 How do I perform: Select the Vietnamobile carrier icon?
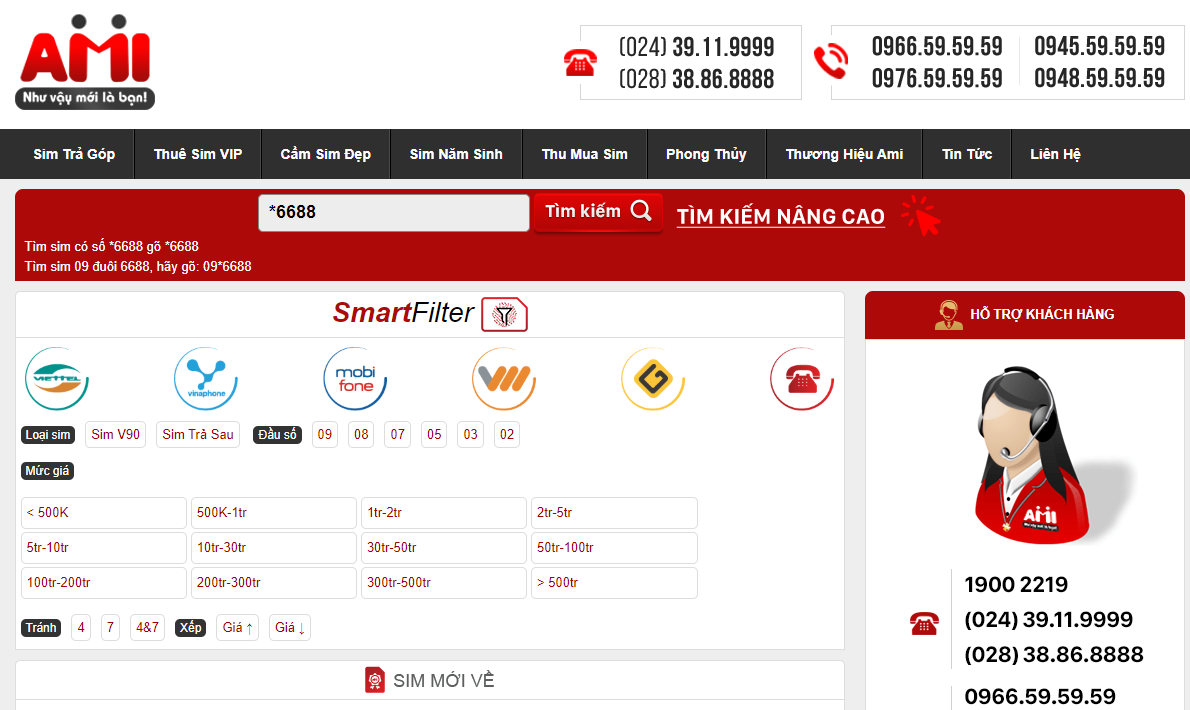(504, 379)
